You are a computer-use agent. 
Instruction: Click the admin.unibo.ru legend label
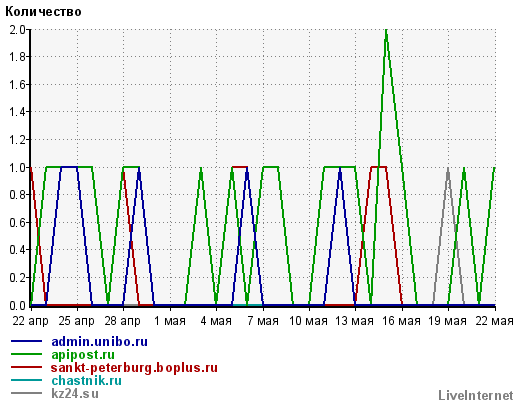[x=99, y=342]
